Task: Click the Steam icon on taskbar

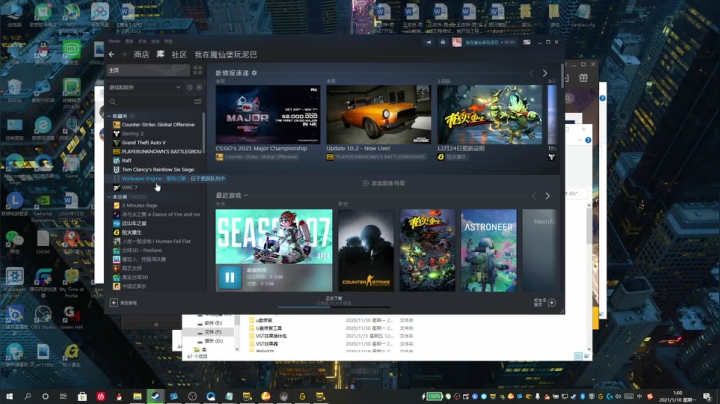Action: click(x=156, y=396)
